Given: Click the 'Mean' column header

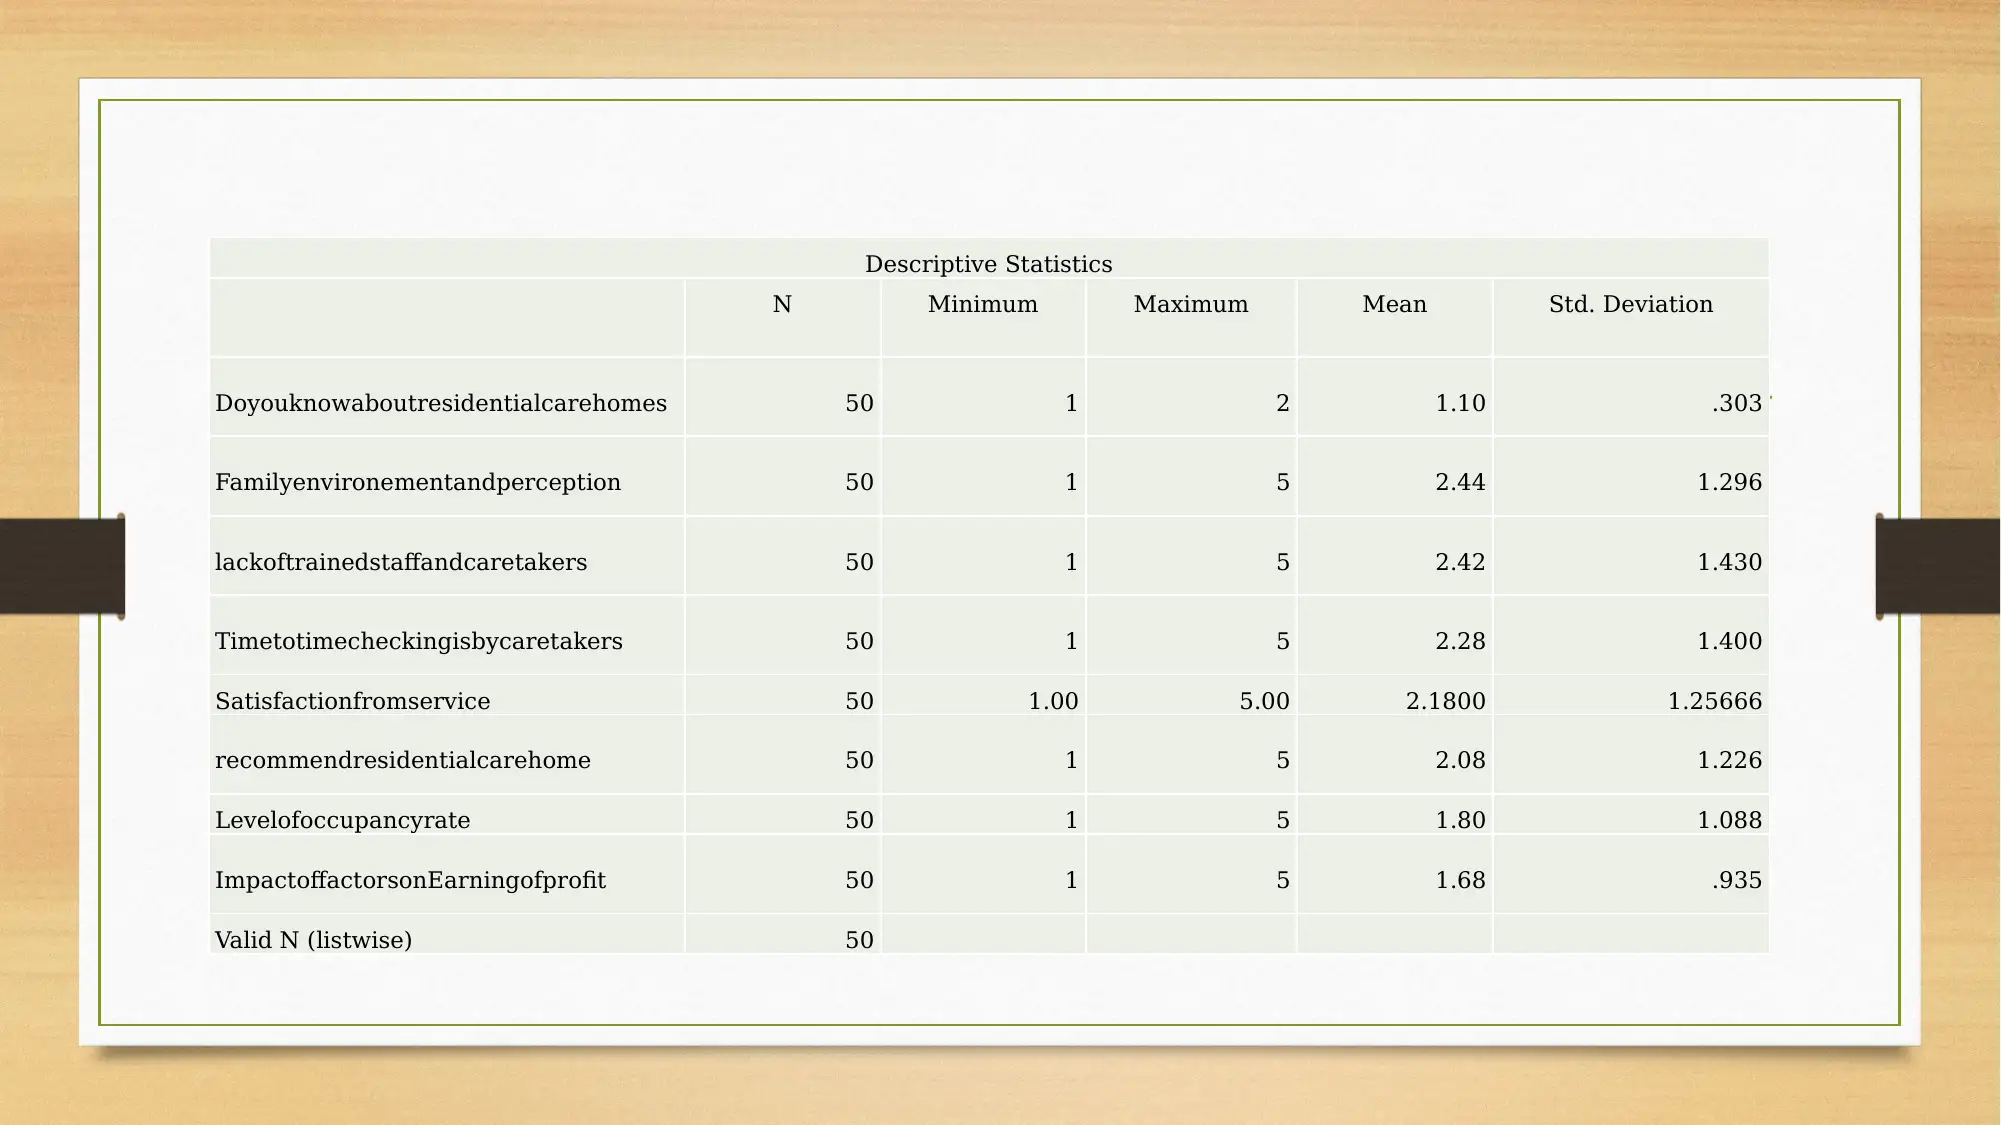Looking at the screenshot, I should coord(1394,304).
